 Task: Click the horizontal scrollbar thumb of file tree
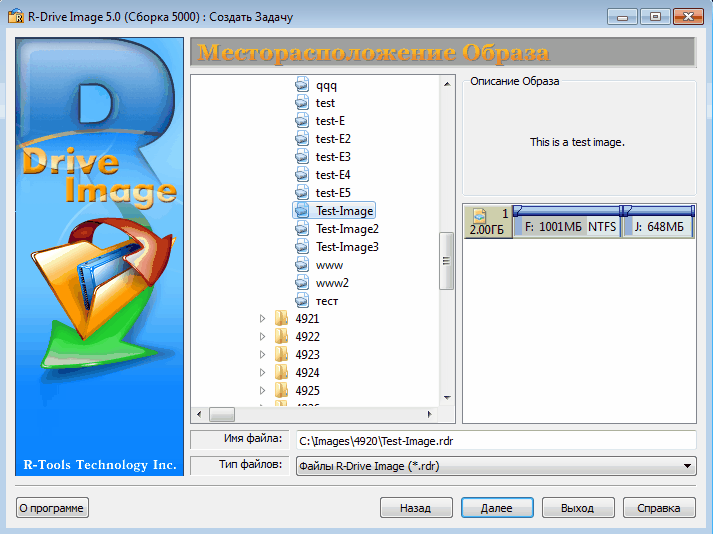pos(222,414)
